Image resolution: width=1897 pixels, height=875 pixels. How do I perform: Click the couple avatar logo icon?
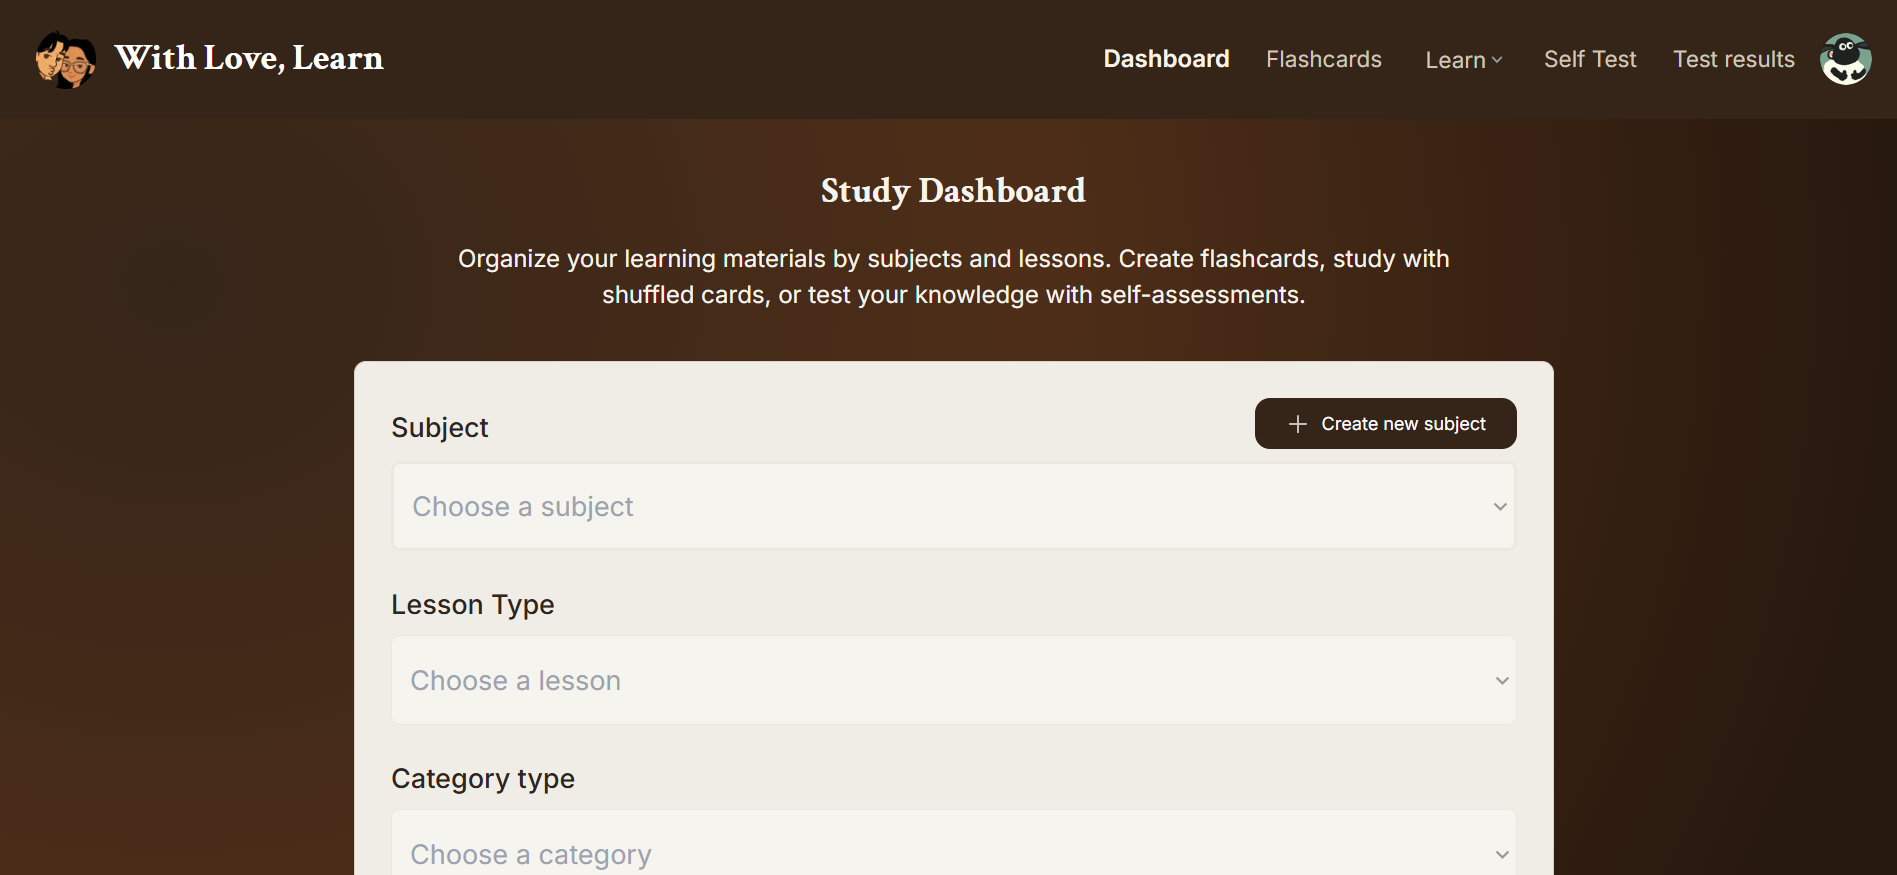point(66,59)
